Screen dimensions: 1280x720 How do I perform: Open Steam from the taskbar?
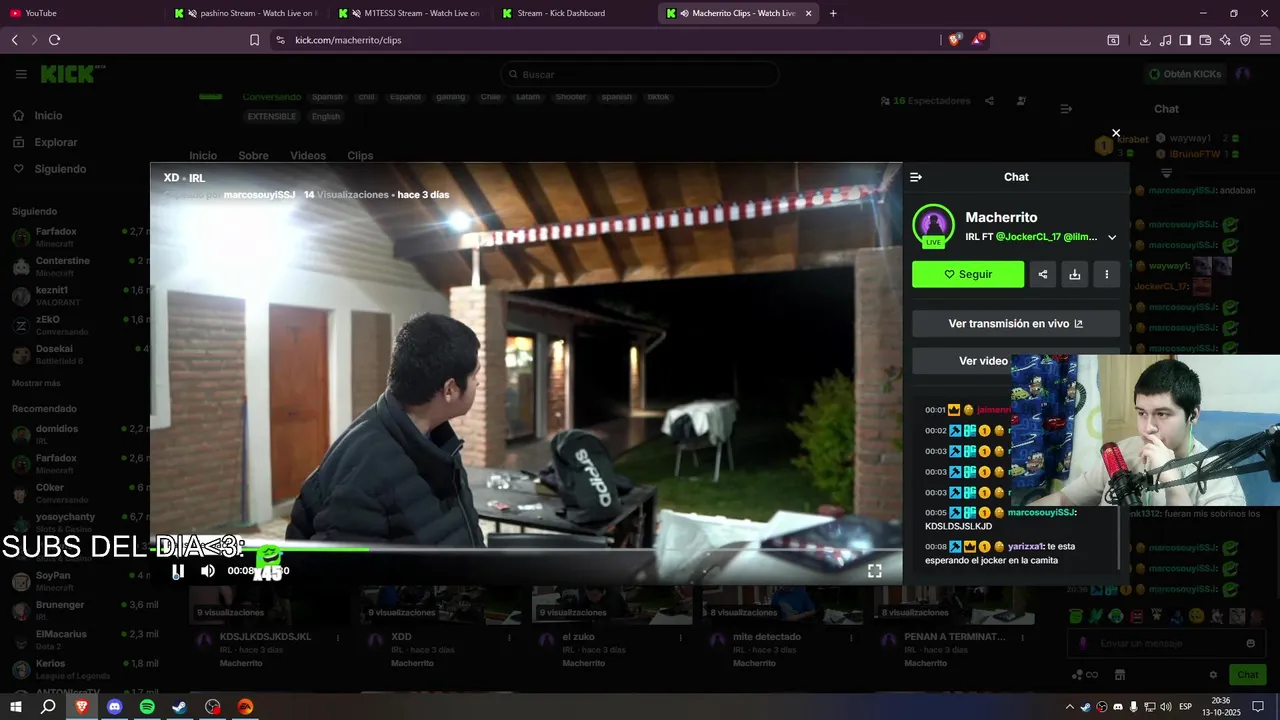(x=180, y=707)
